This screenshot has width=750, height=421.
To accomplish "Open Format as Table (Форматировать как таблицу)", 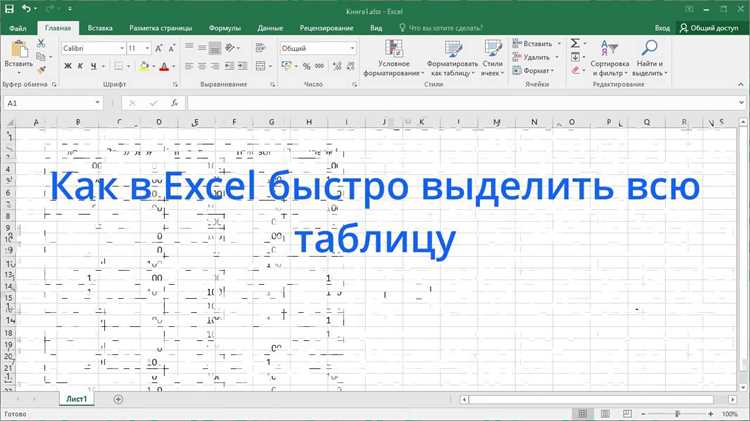I will [452, 58].
